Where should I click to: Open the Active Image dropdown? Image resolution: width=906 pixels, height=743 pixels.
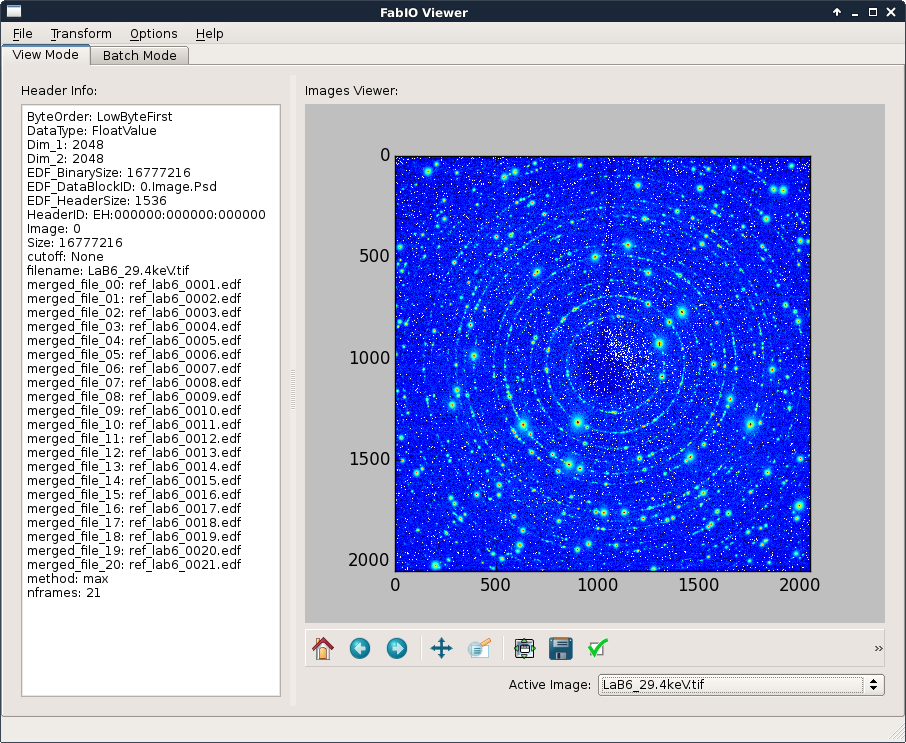click(x=740, y=685)
